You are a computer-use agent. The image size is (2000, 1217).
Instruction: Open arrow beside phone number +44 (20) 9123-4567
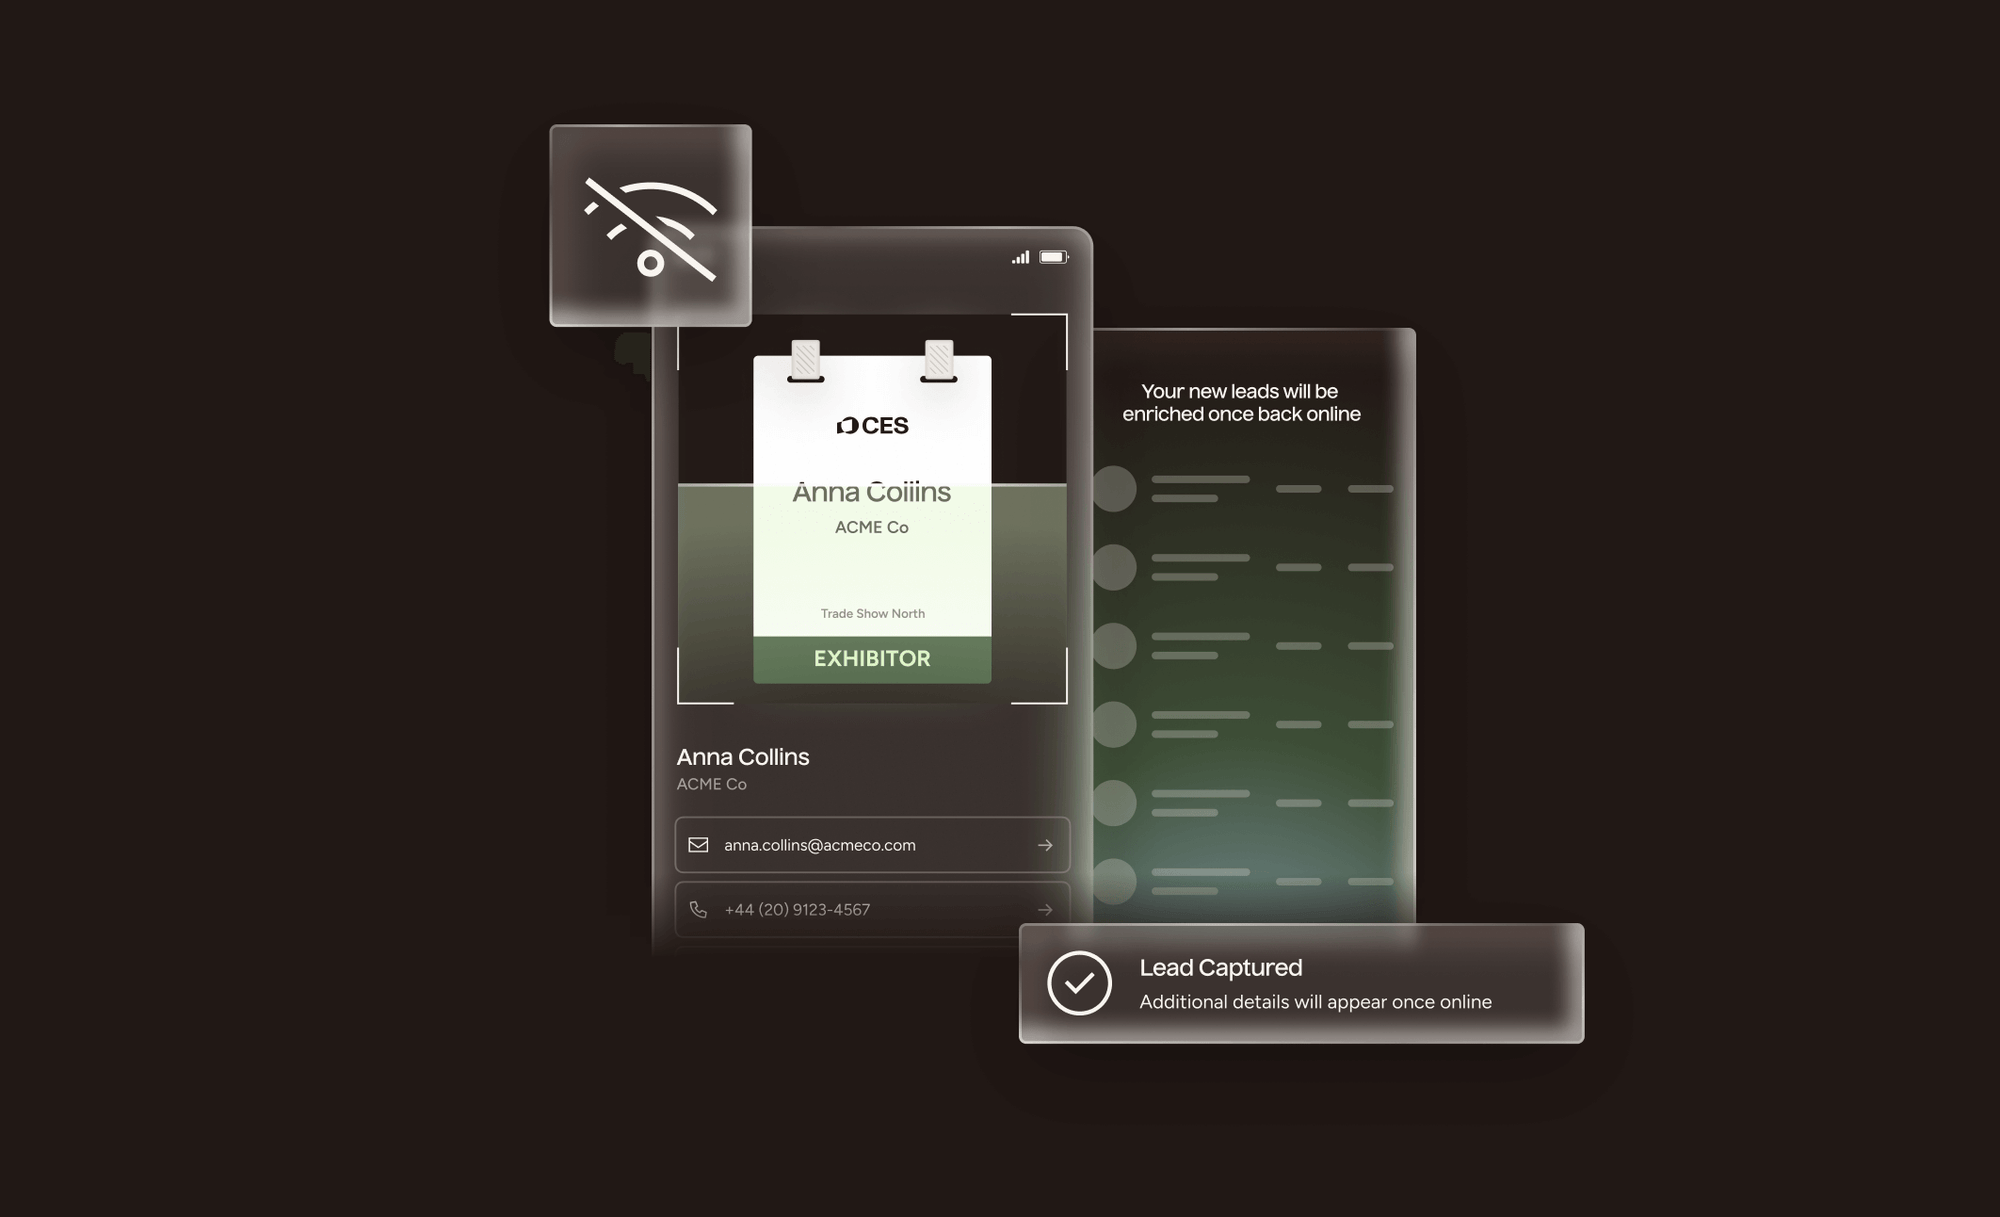(x=1045, y=909)
